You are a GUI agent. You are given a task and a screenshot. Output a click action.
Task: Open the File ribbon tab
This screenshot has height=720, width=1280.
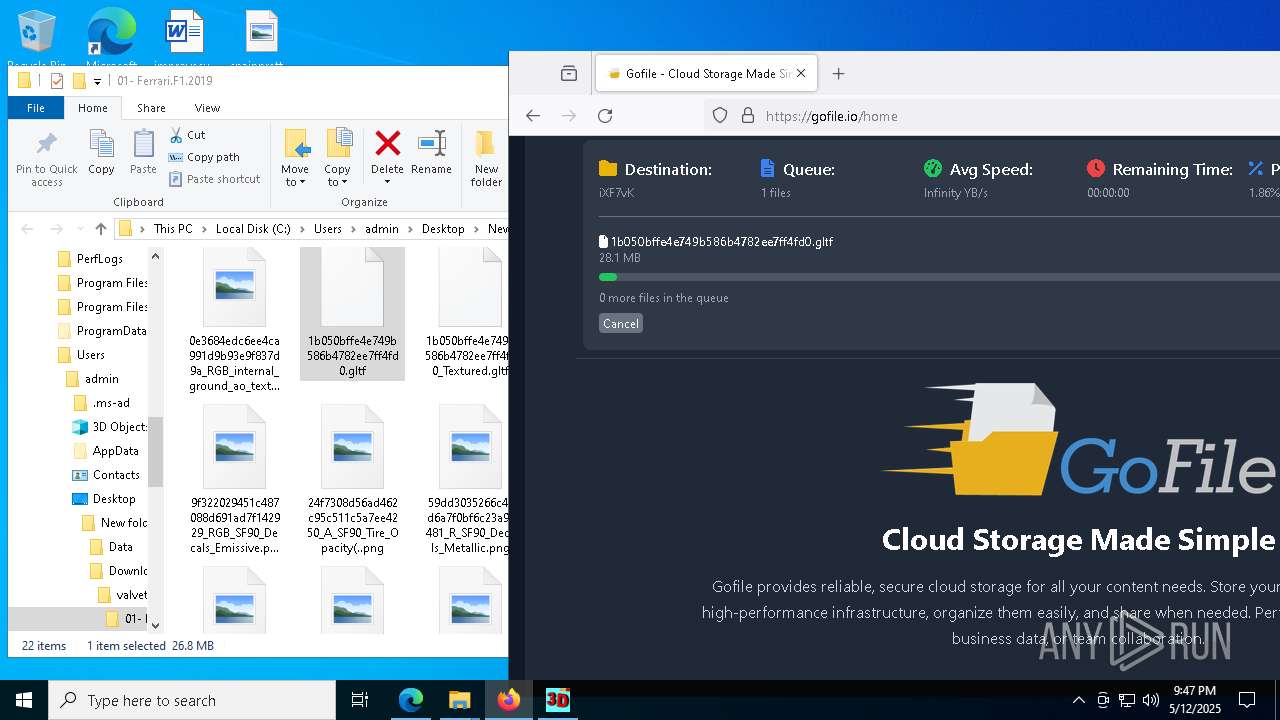click(x=36, y=108)
